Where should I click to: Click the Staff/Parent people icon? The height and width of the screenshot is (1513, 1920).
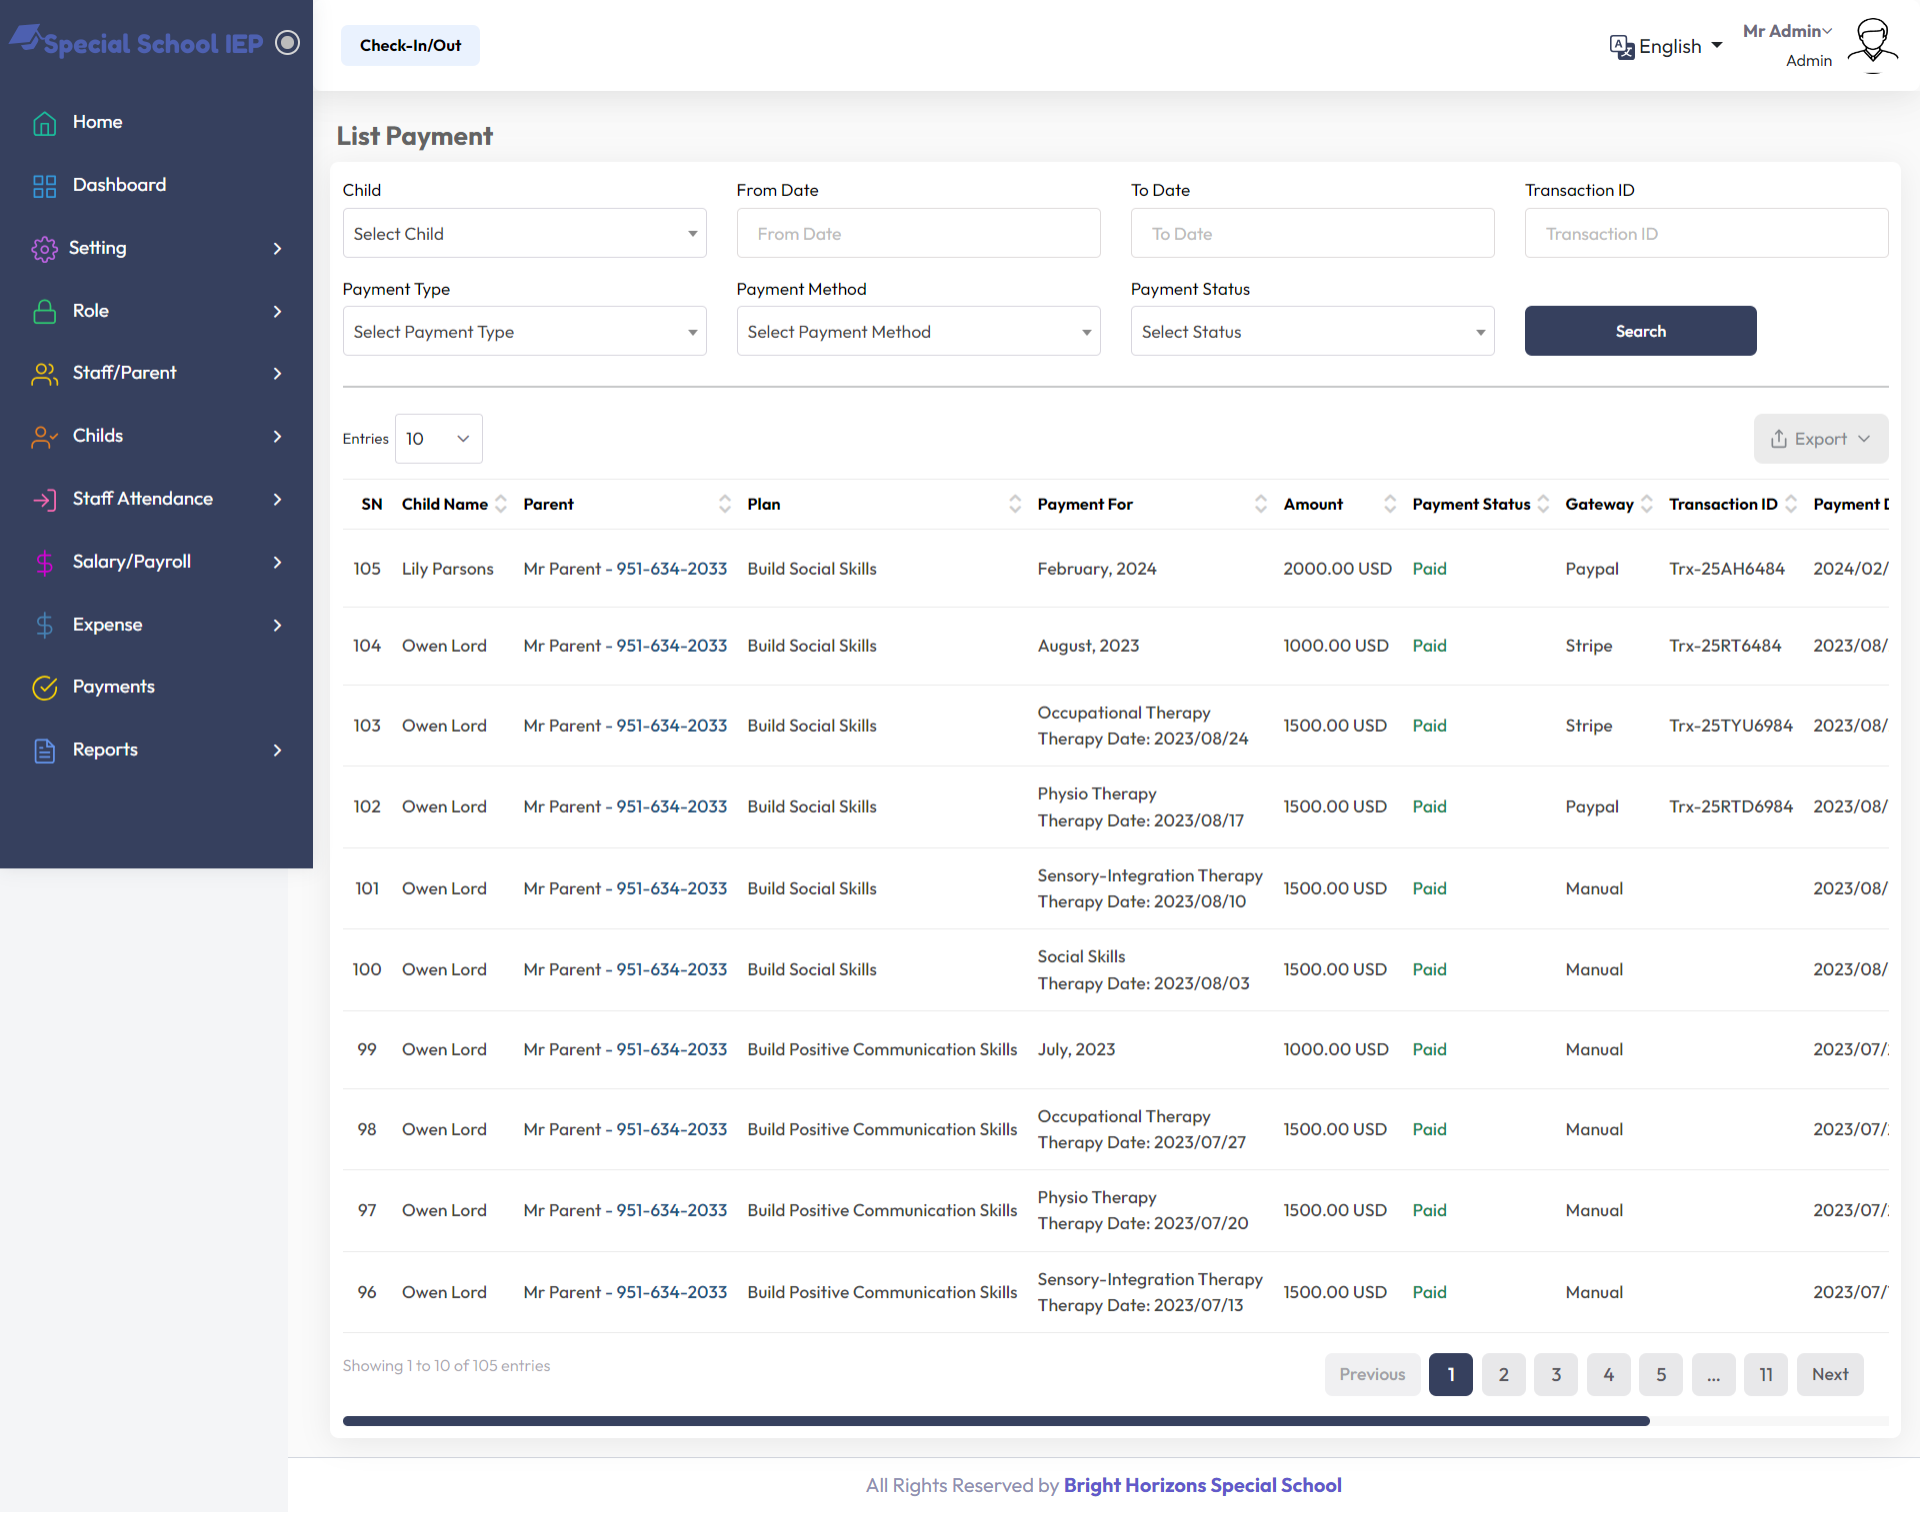tap(45, 374)
